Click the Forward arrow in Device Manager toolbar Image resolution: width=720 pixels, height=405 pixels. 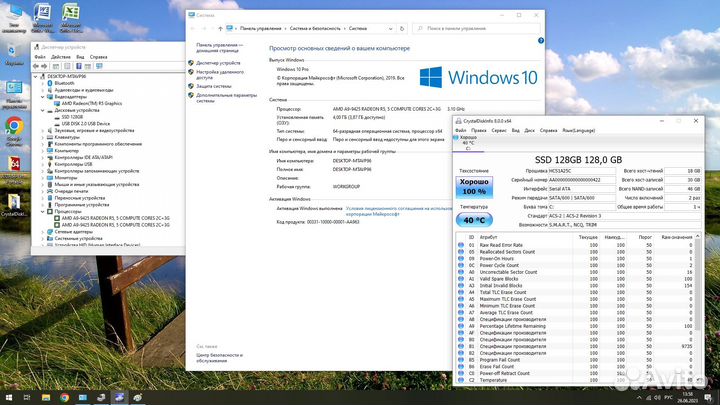pos(44,66)
